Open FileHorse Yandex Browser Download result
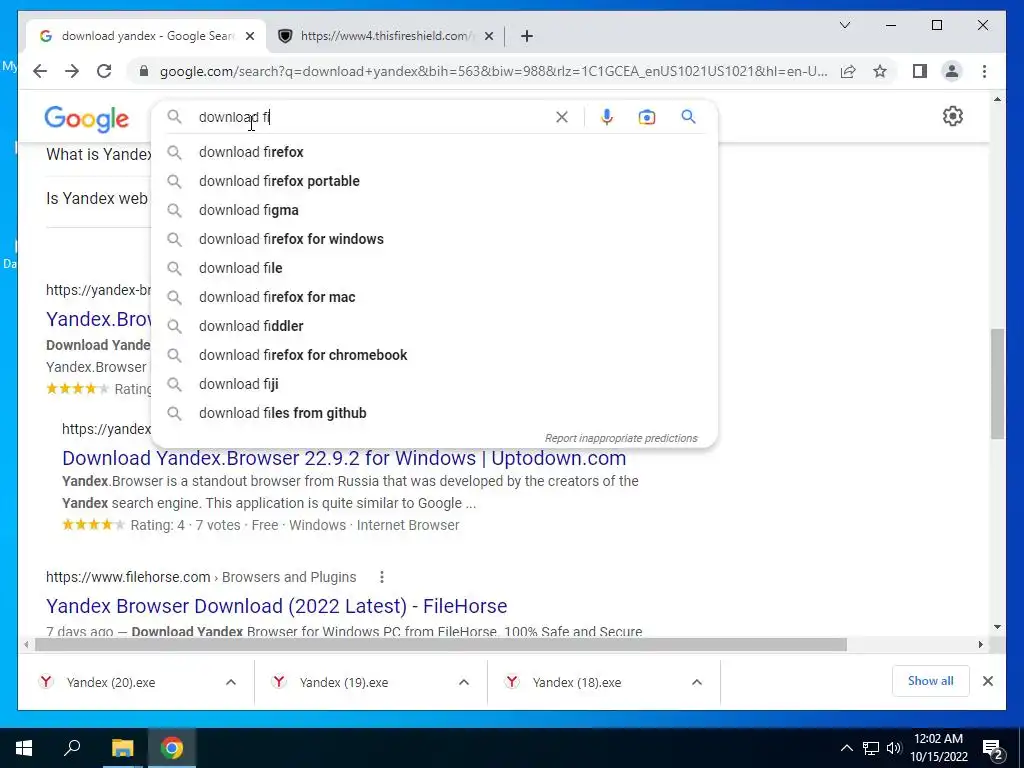1024x768 pixels. click(x=276, y=606)
